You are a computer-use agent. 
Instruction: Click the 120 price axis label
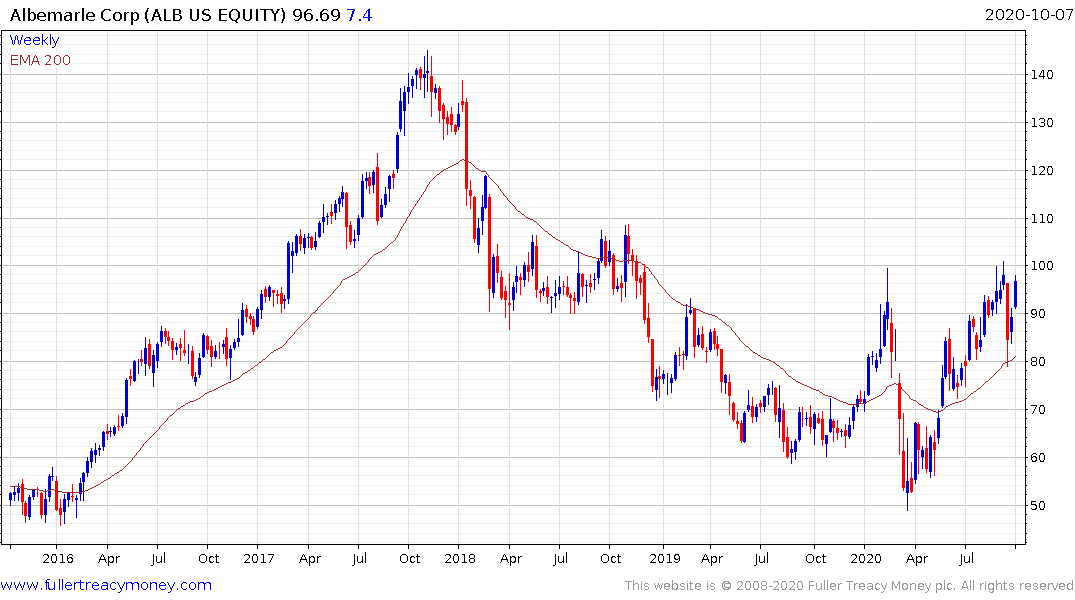[1042, 171]
